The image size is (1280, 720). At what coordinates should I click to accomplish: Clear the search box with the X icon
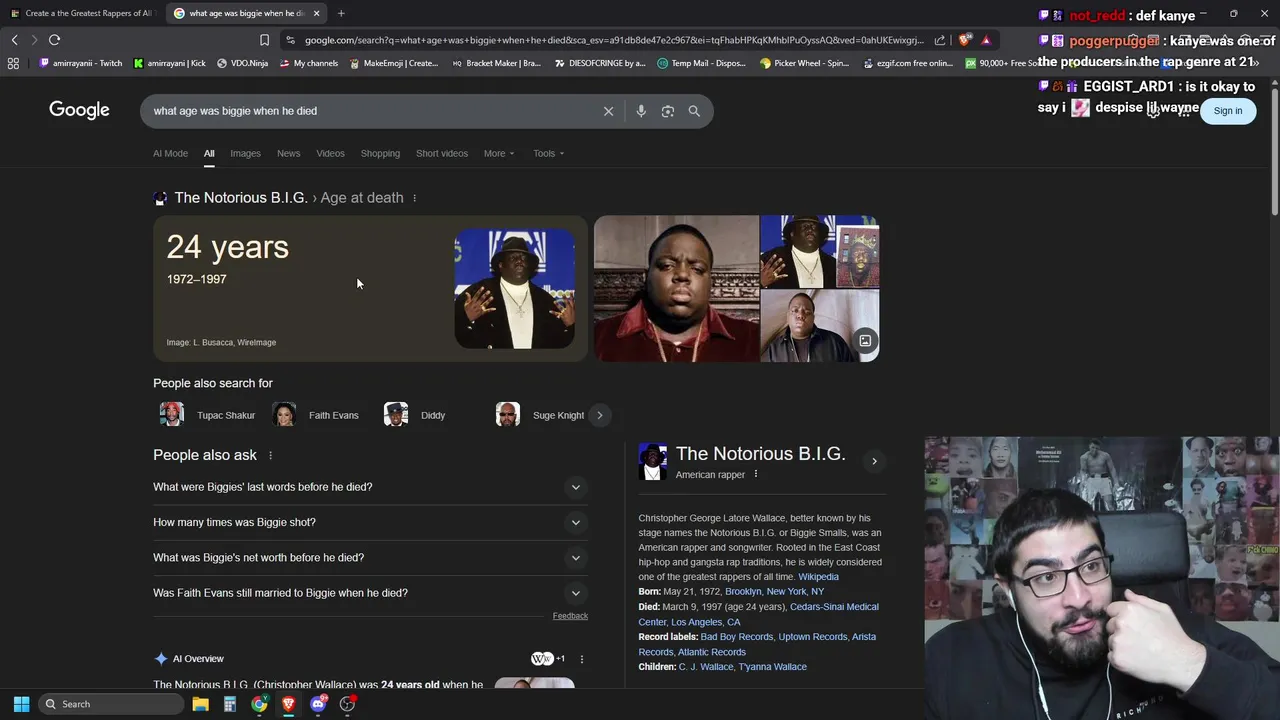click(x=608, y=111)
